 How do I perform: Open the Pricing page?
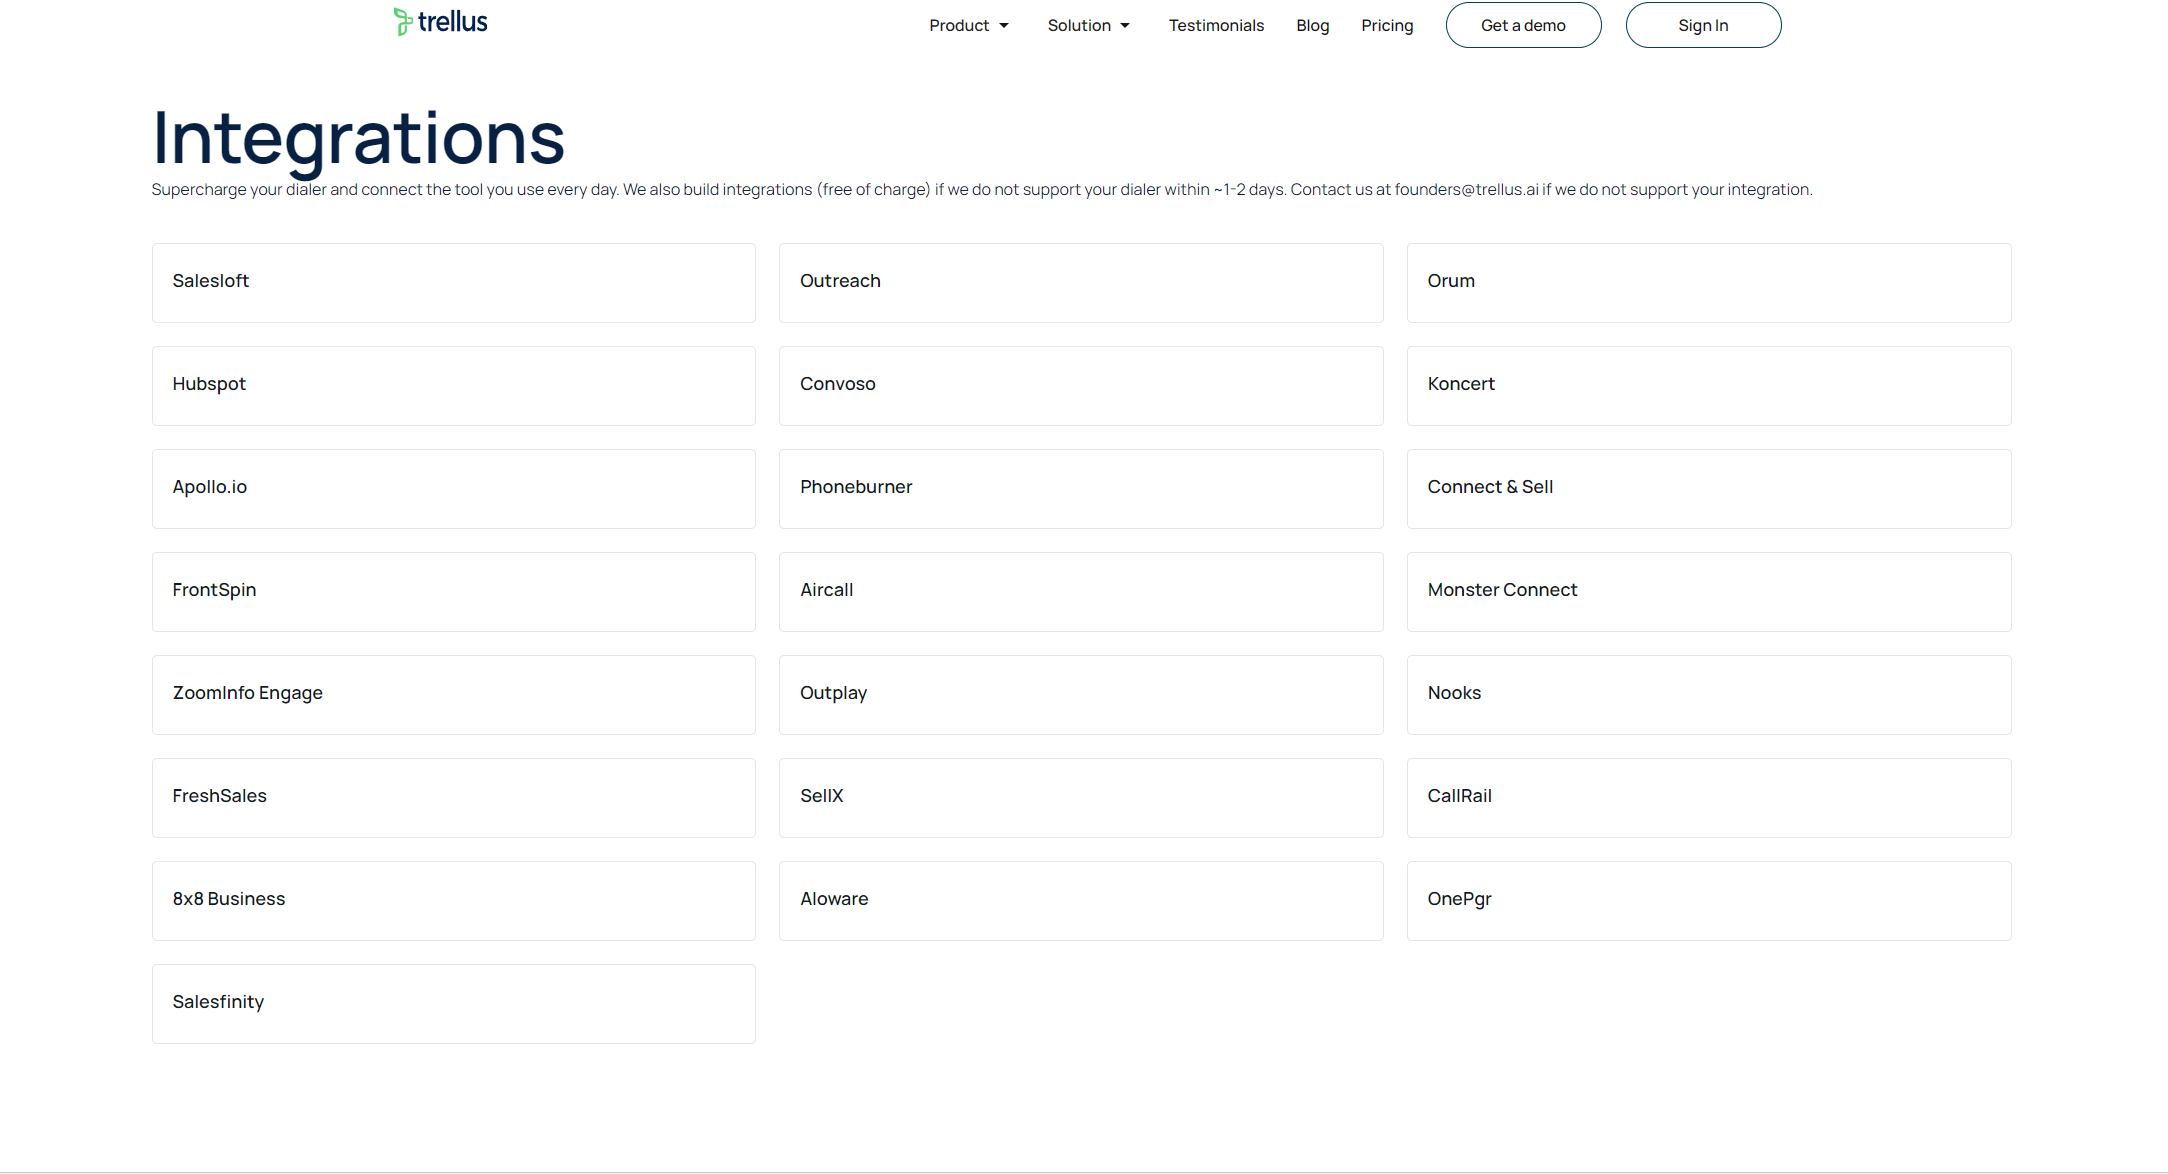(x=1387, y=26)
